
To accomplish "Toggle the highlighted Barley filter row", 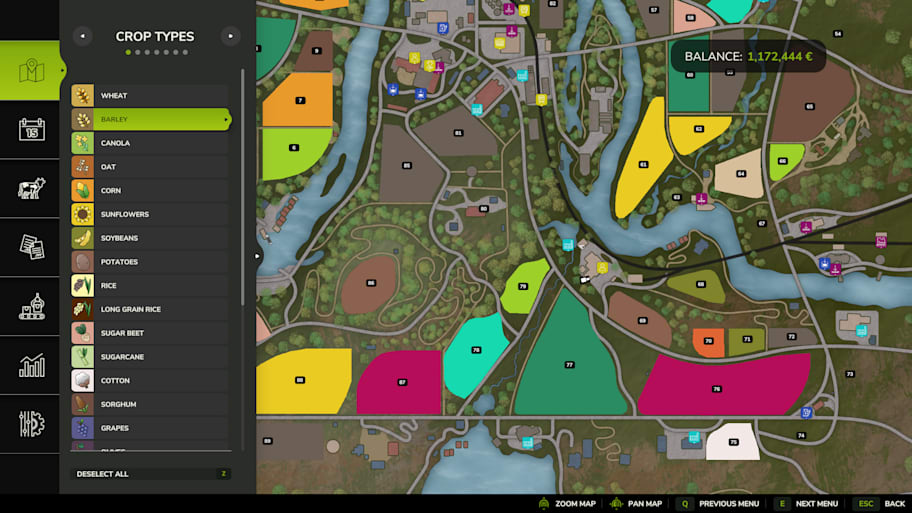I will point(151,119).
